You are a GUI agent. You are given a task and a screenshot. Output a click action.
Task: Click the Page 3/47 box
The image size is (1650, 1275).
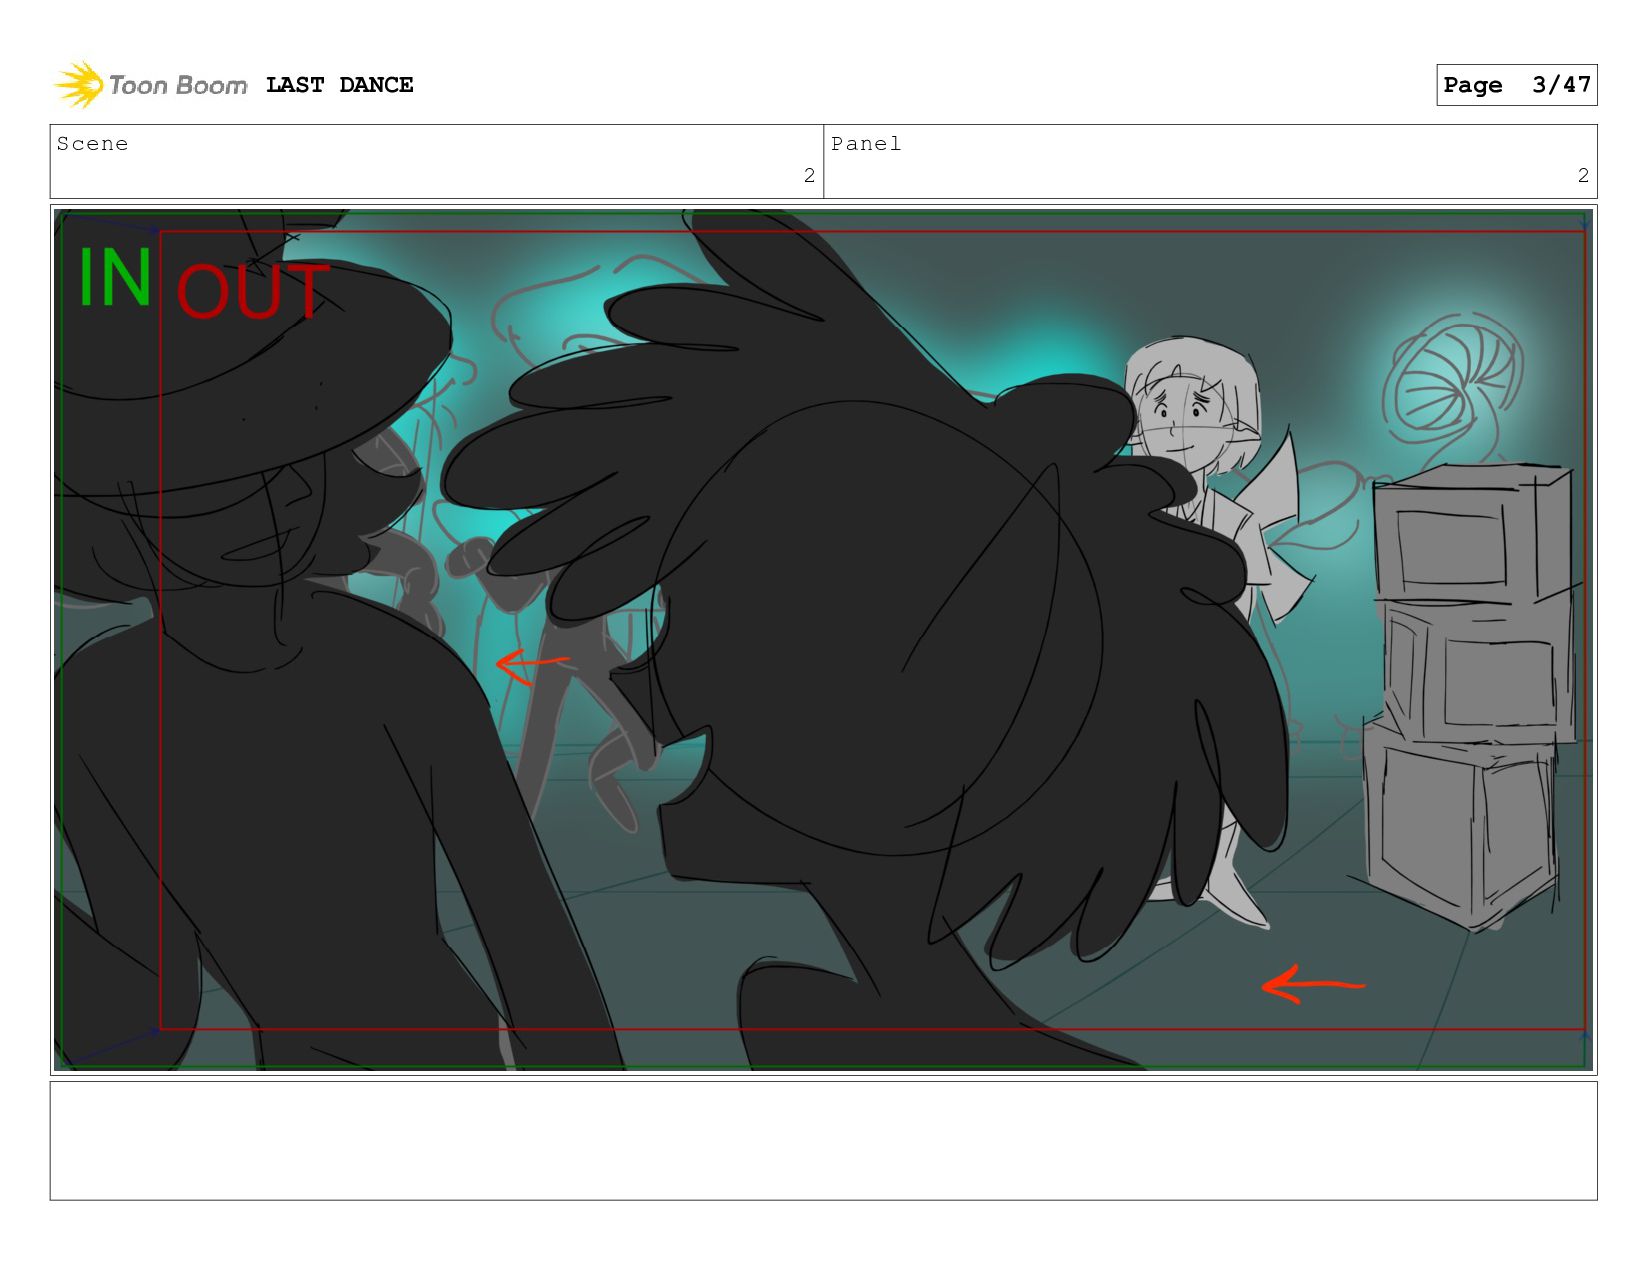pos(1516,85)
